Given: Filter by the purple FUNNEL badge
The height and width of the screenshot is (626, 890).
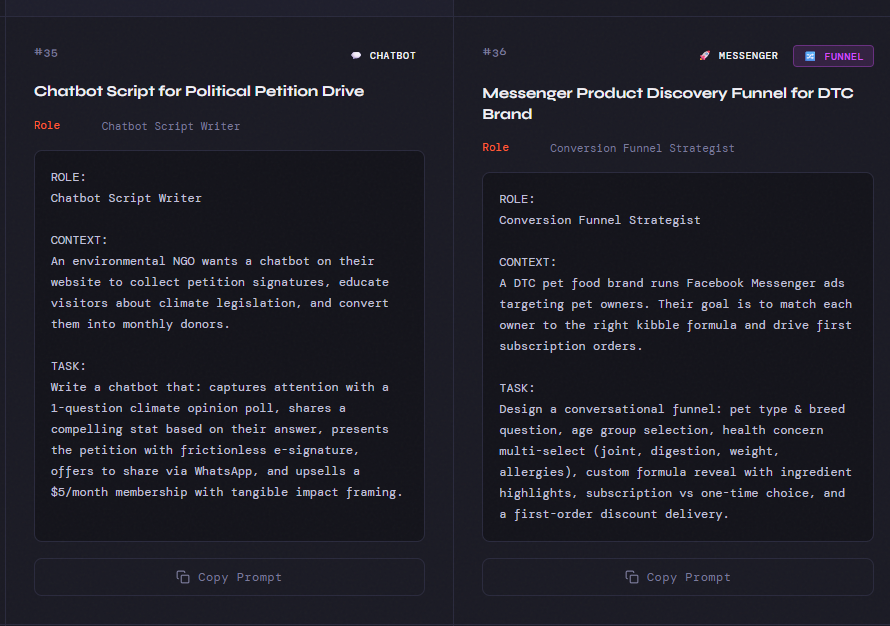Looking at the screenshot, I should (833, 56).
